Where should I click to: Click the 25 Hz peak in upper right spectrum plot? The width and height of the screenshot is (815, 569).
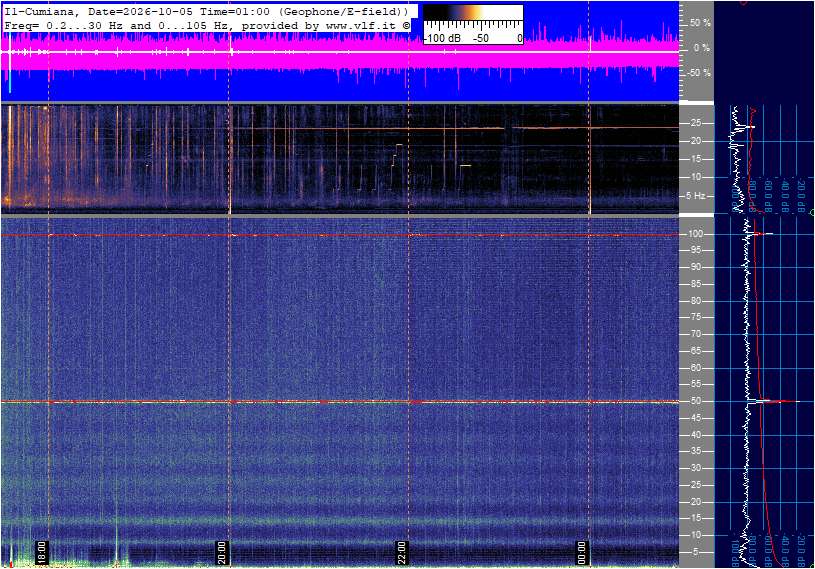(747, 127)
